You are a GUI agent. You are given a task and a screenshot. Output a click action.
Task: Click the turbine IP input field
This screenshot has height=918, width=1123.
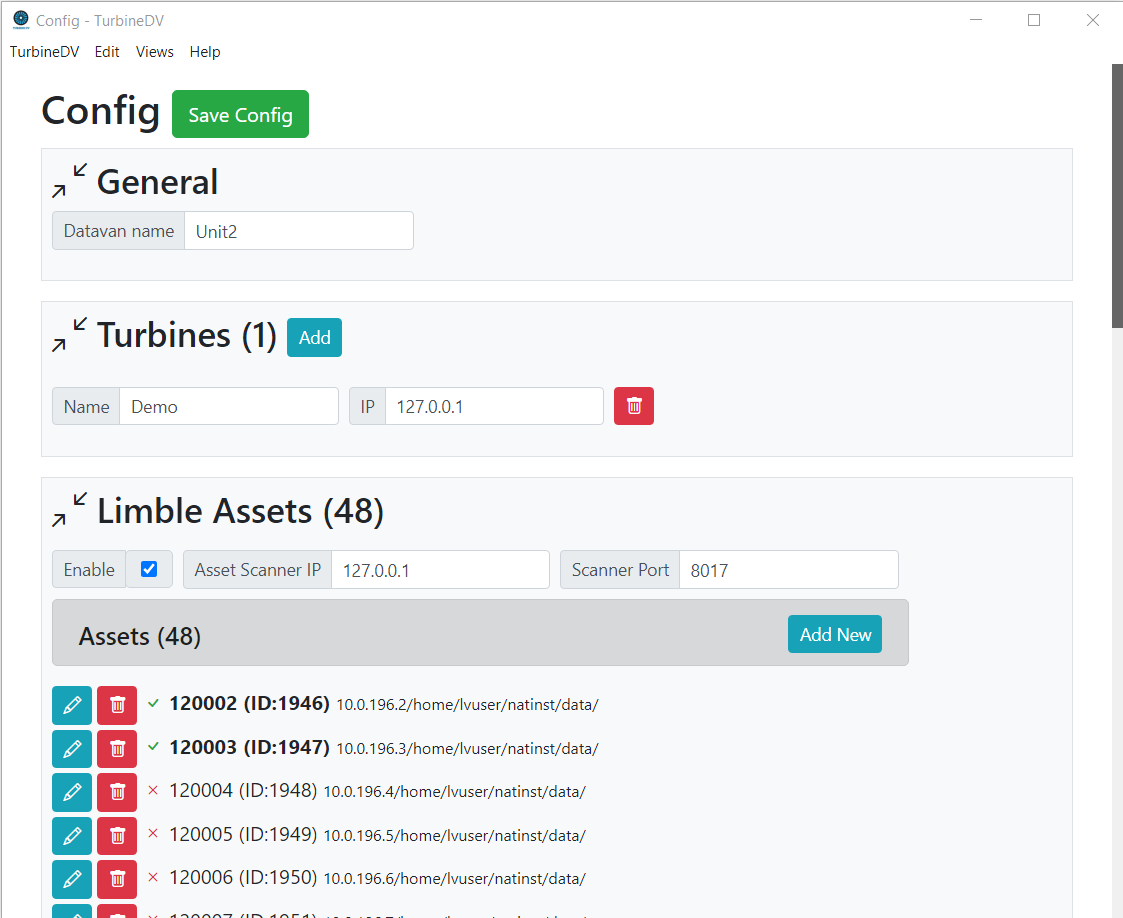pos(494,406)
